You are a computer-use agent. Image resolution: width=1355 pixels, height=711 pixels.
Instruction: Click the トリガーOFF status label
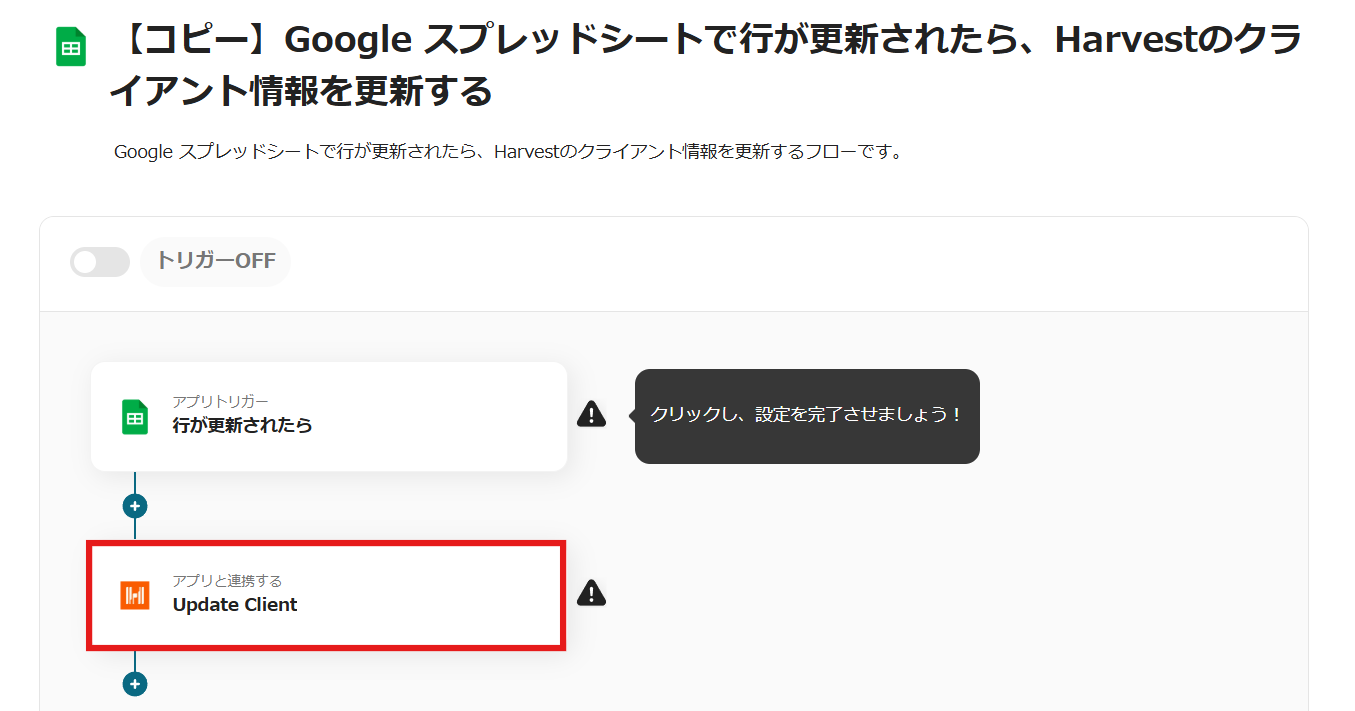tap(215, 261)
